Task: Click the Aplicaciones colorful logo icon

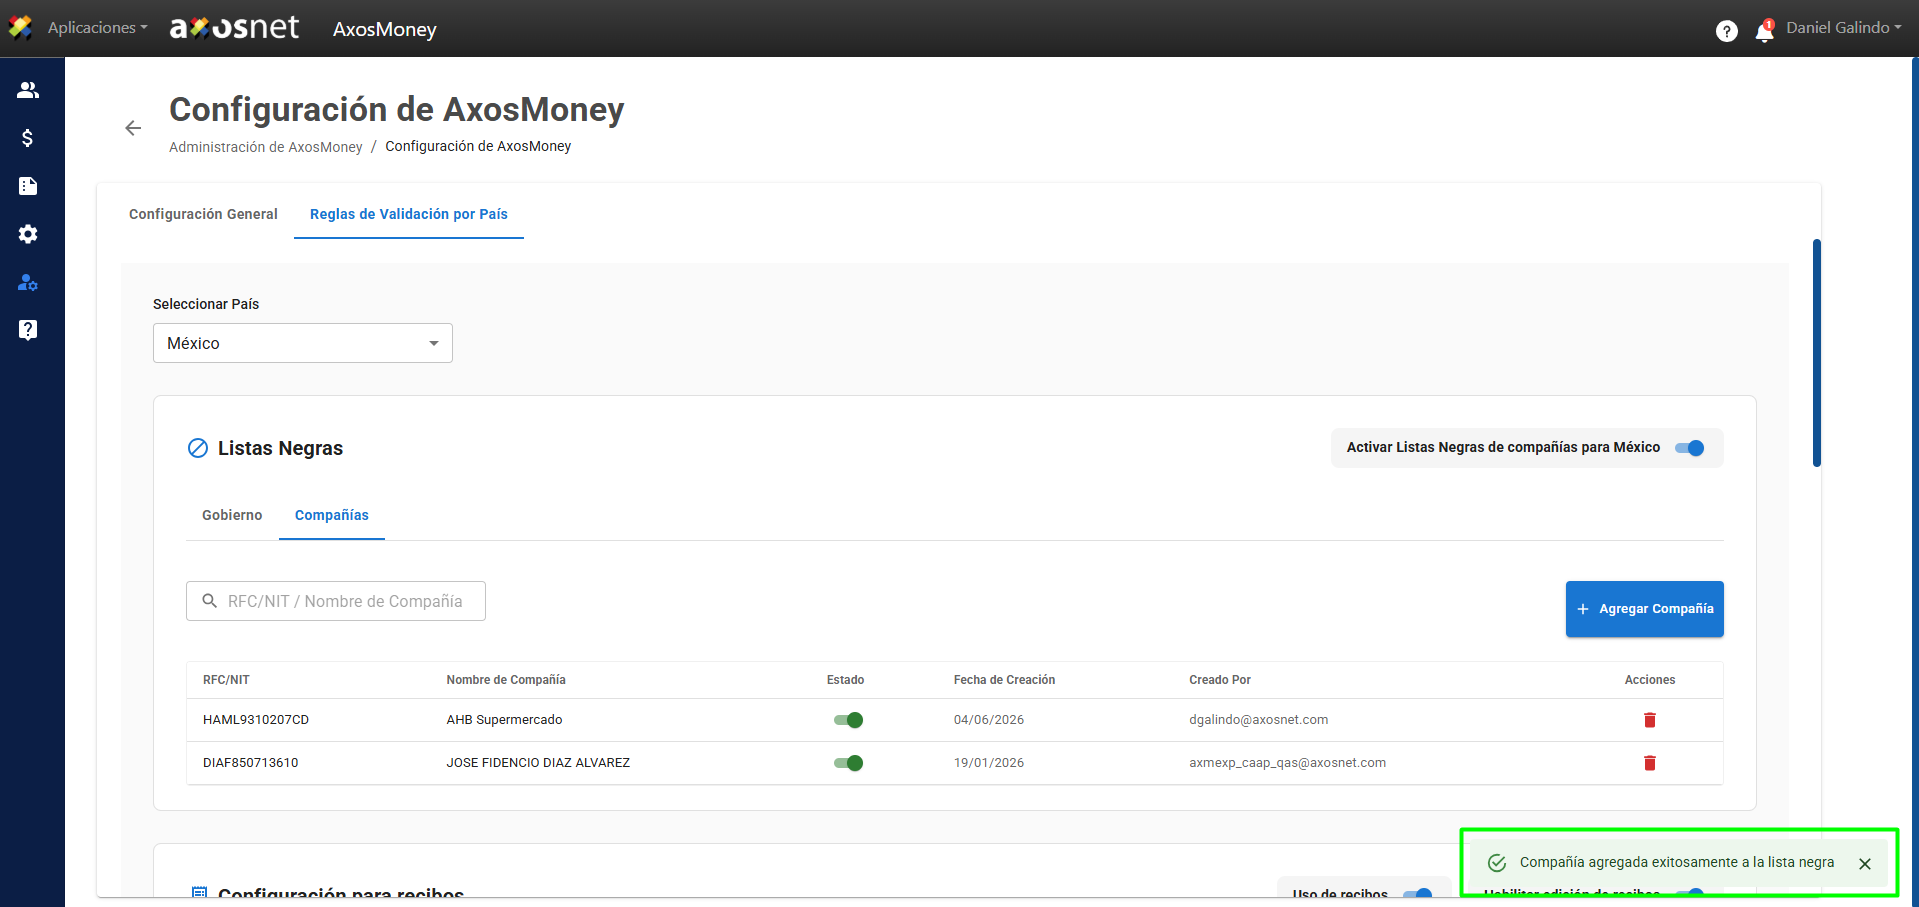Action: point(20,28)
